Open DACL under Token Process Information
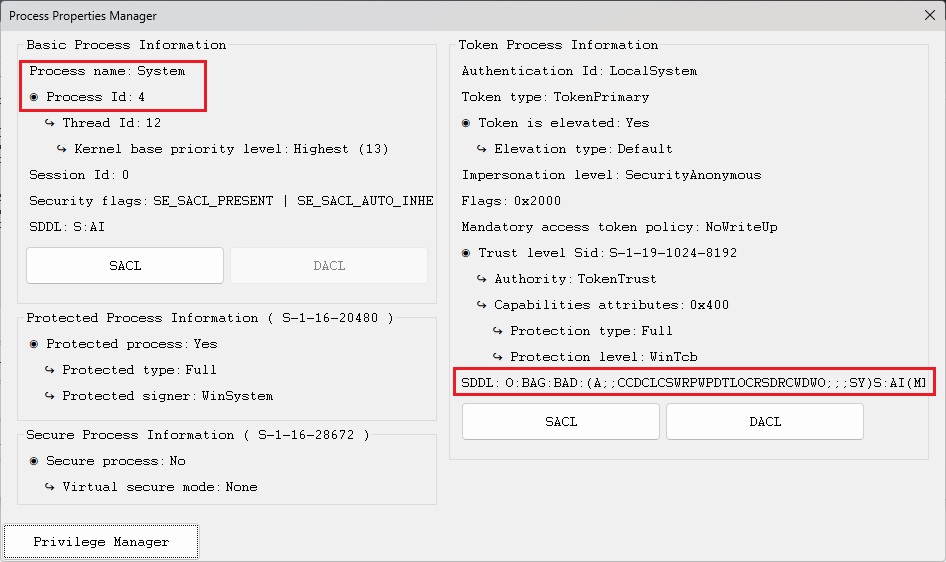946x562 pixels. [x=765, y=422]
